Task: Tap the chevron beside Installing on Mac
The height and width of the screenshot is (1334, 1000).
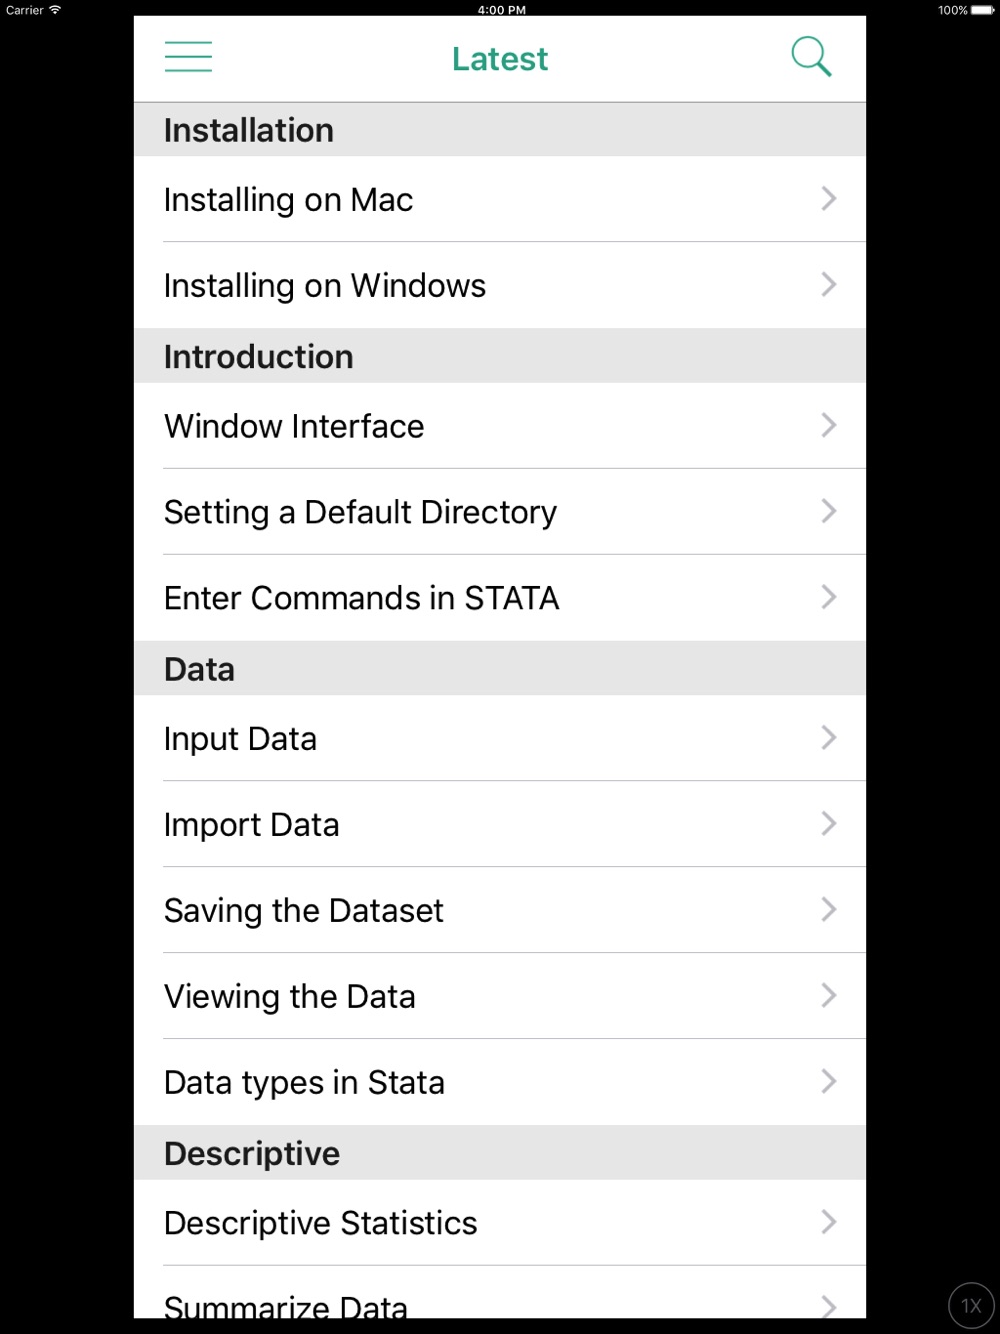Action: 829,199
